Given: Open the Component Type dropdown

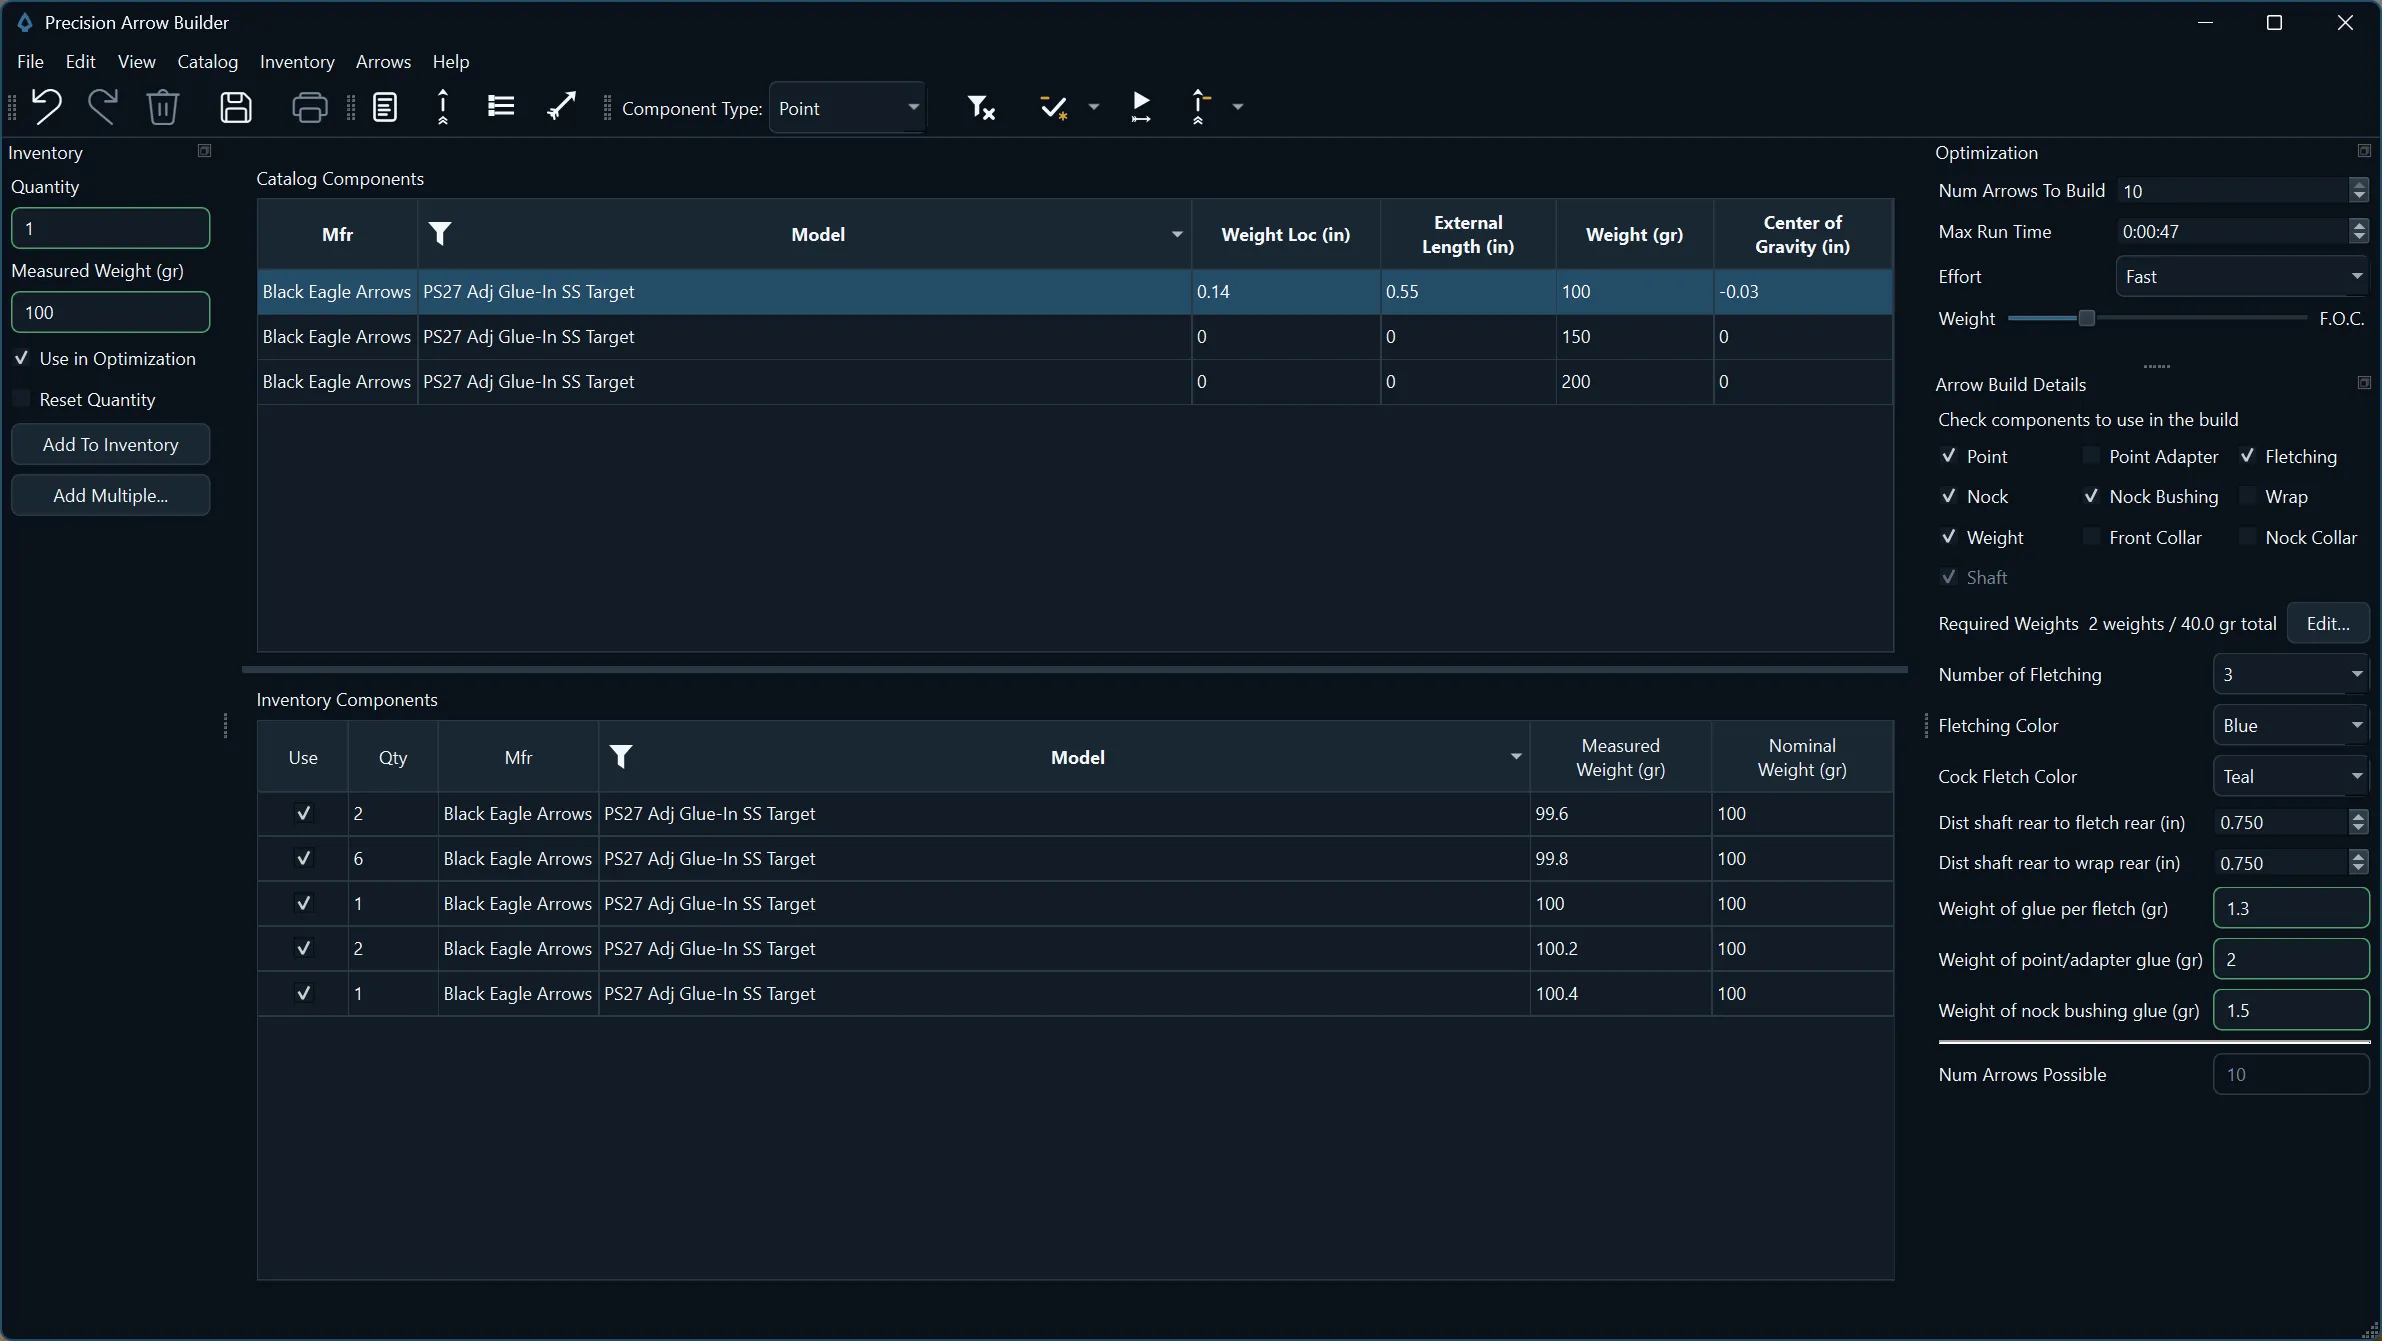Looking at the screenshot, I should [847, 108].
